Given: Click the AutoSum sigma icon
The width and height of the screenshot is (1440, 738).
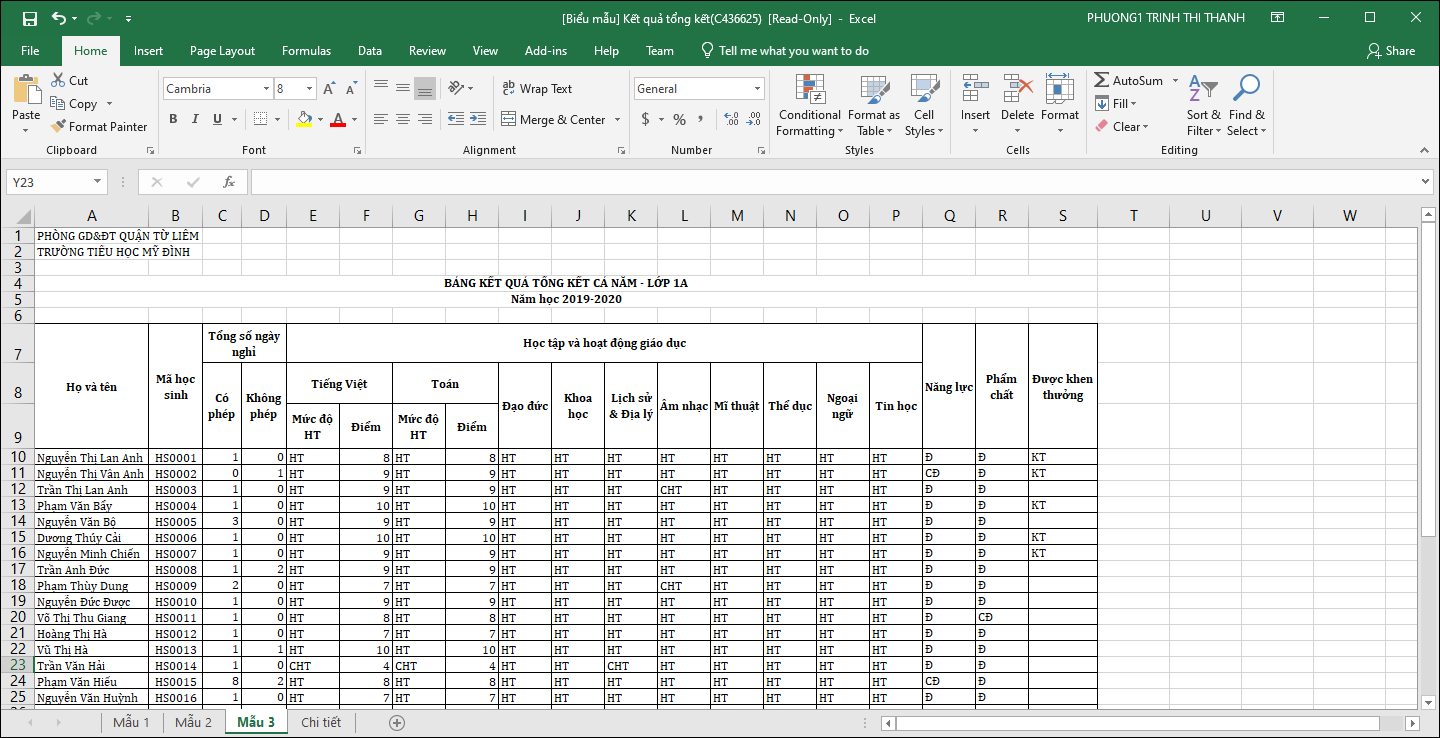Looking at the screenshot, I should [1102, 81].
